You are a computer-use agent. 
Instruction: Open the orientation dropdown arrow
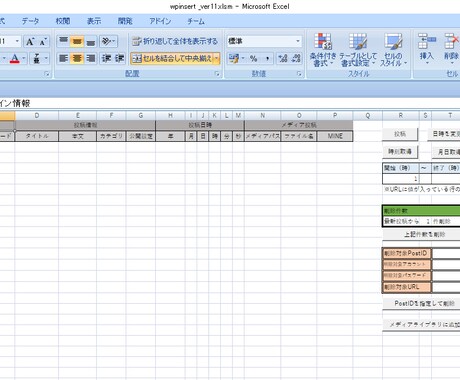pos(114,41)
